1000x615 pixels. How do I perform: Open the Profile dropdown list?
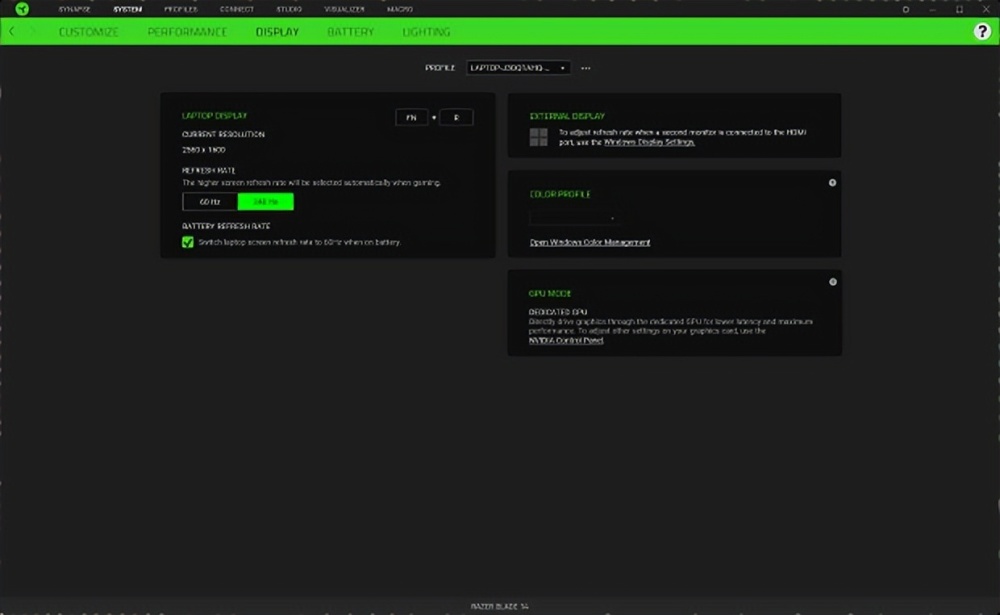coord(518,68)
